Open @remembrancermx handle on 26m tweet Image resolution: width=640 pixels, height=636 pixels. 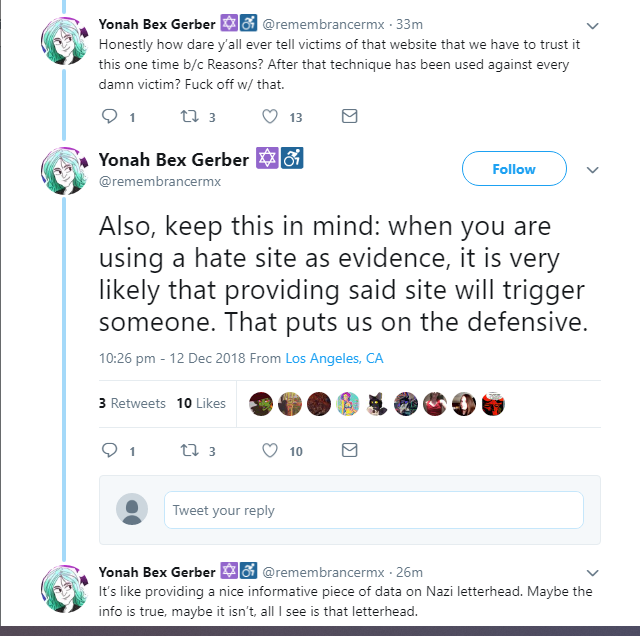[x=323, y=572]
